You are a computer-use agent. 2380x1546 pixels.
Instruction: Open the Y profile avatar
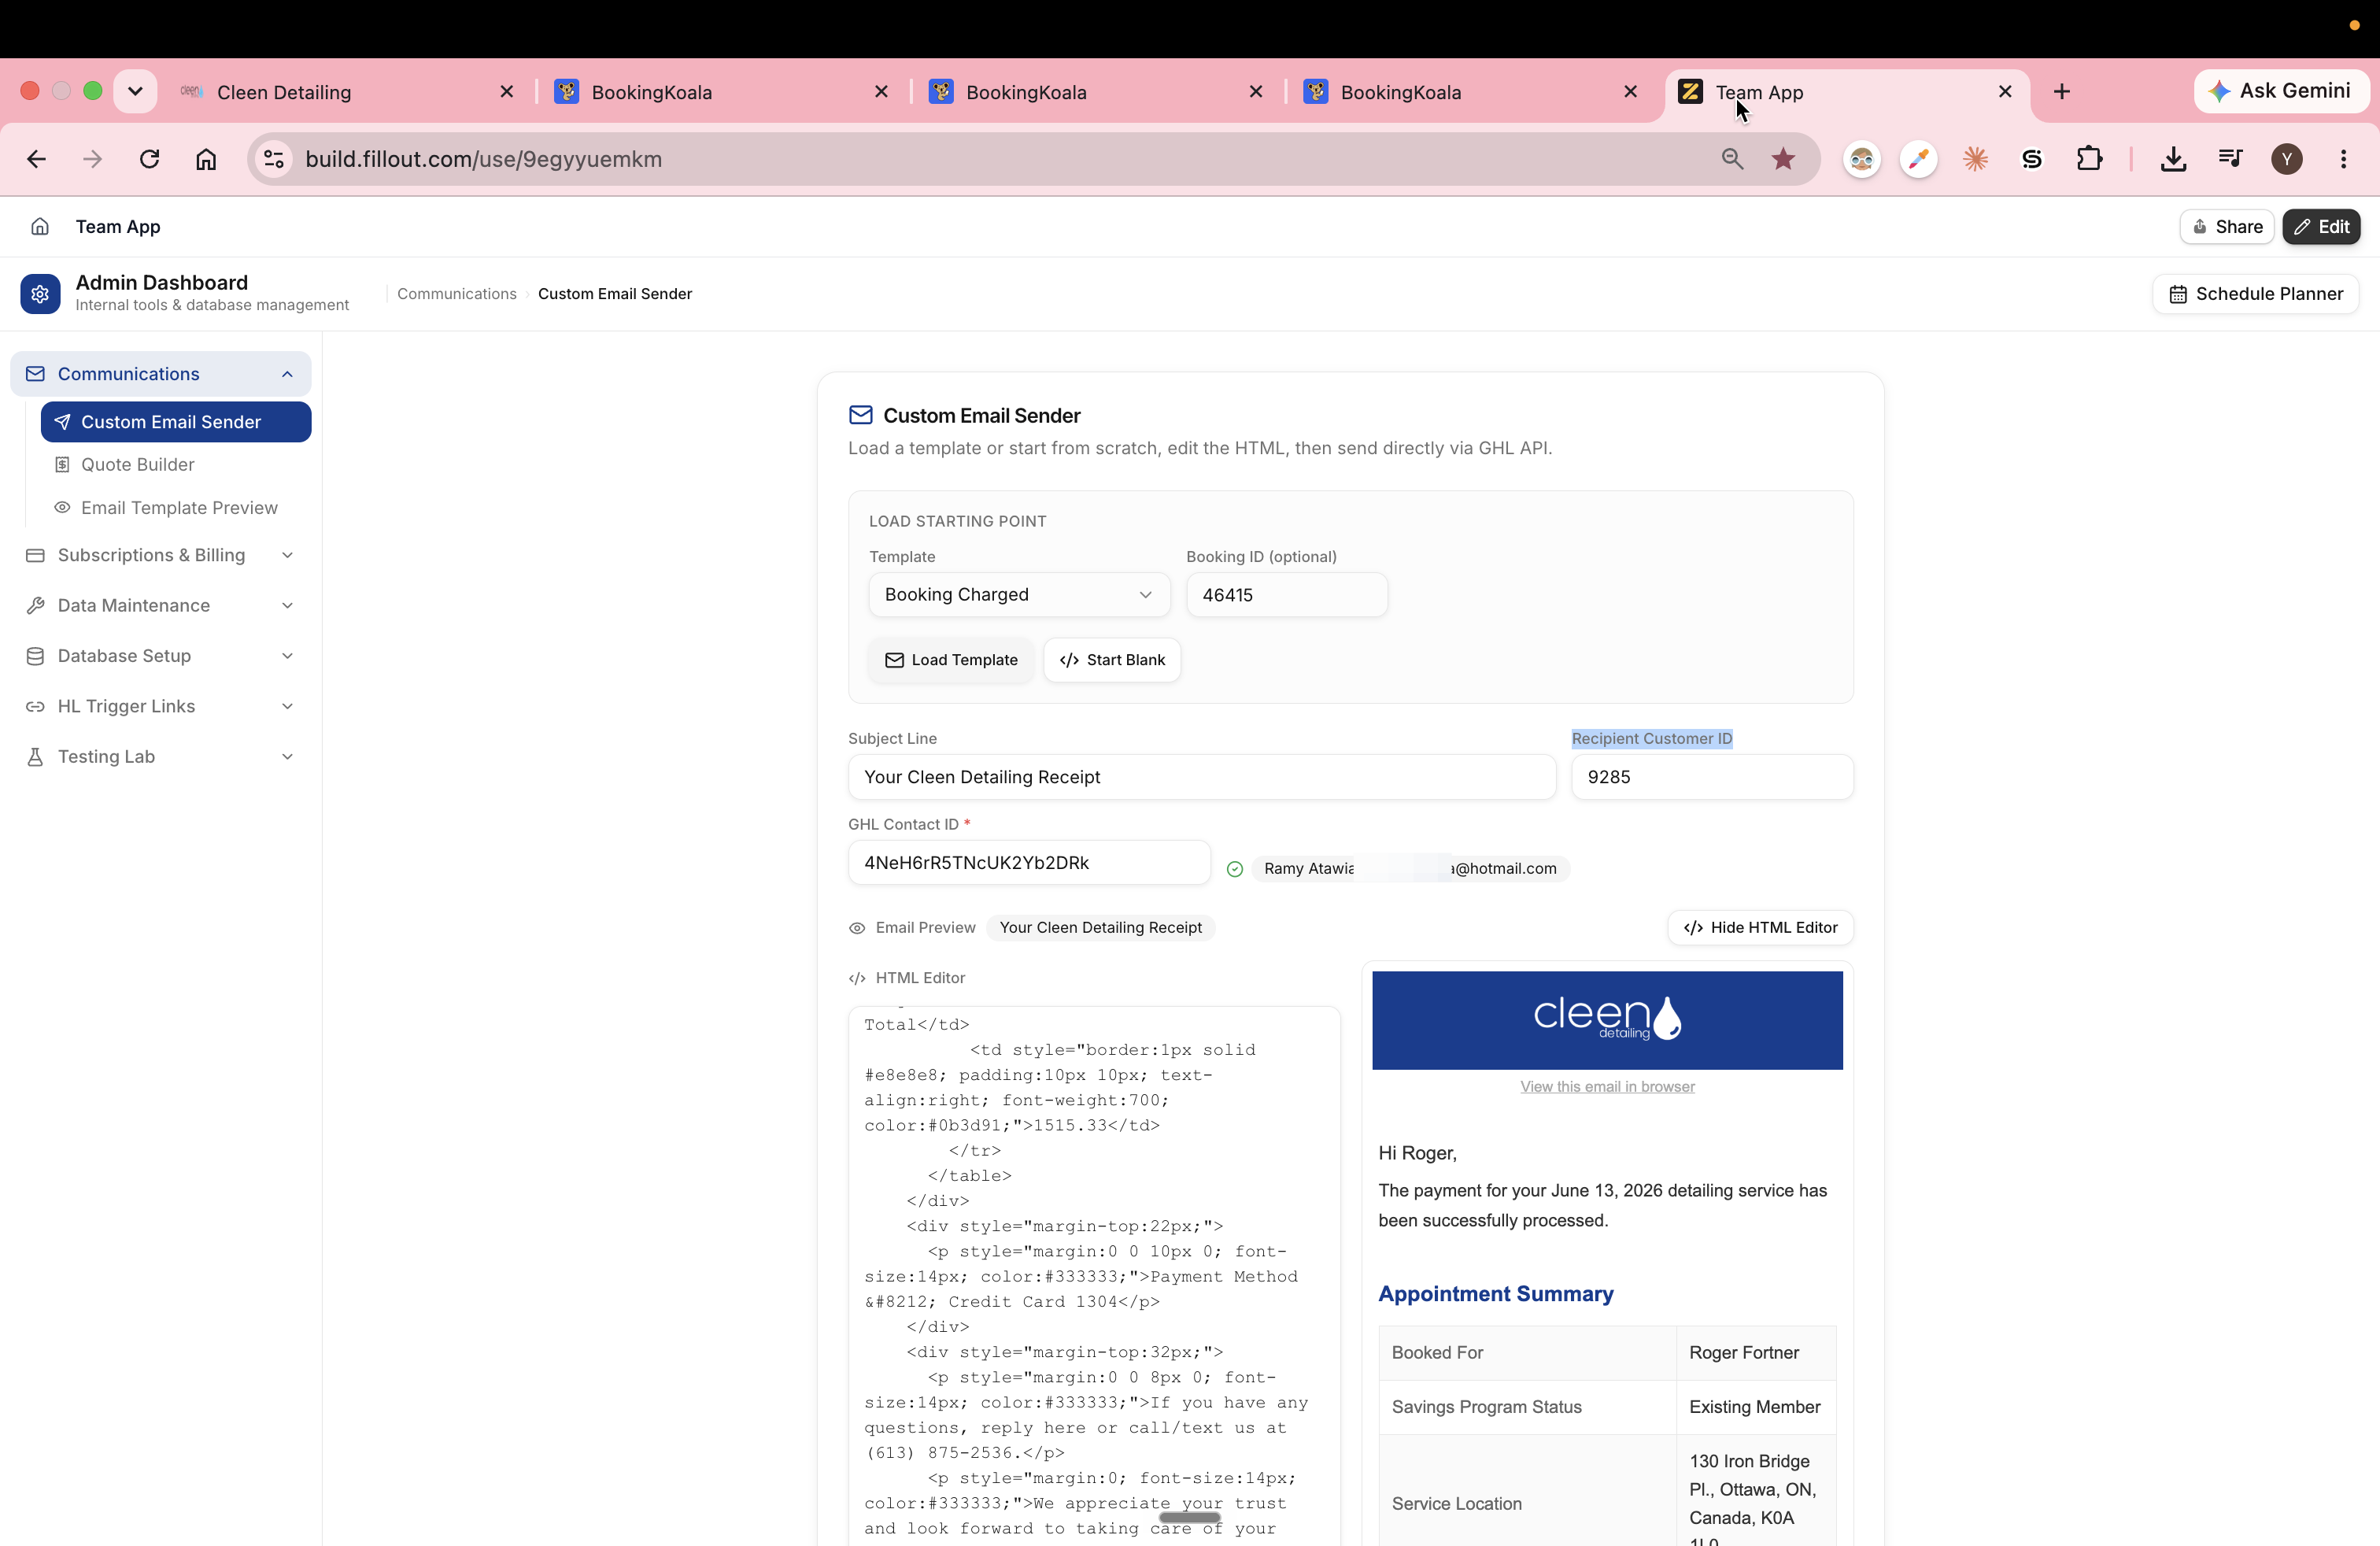[x=2287, y=159]
